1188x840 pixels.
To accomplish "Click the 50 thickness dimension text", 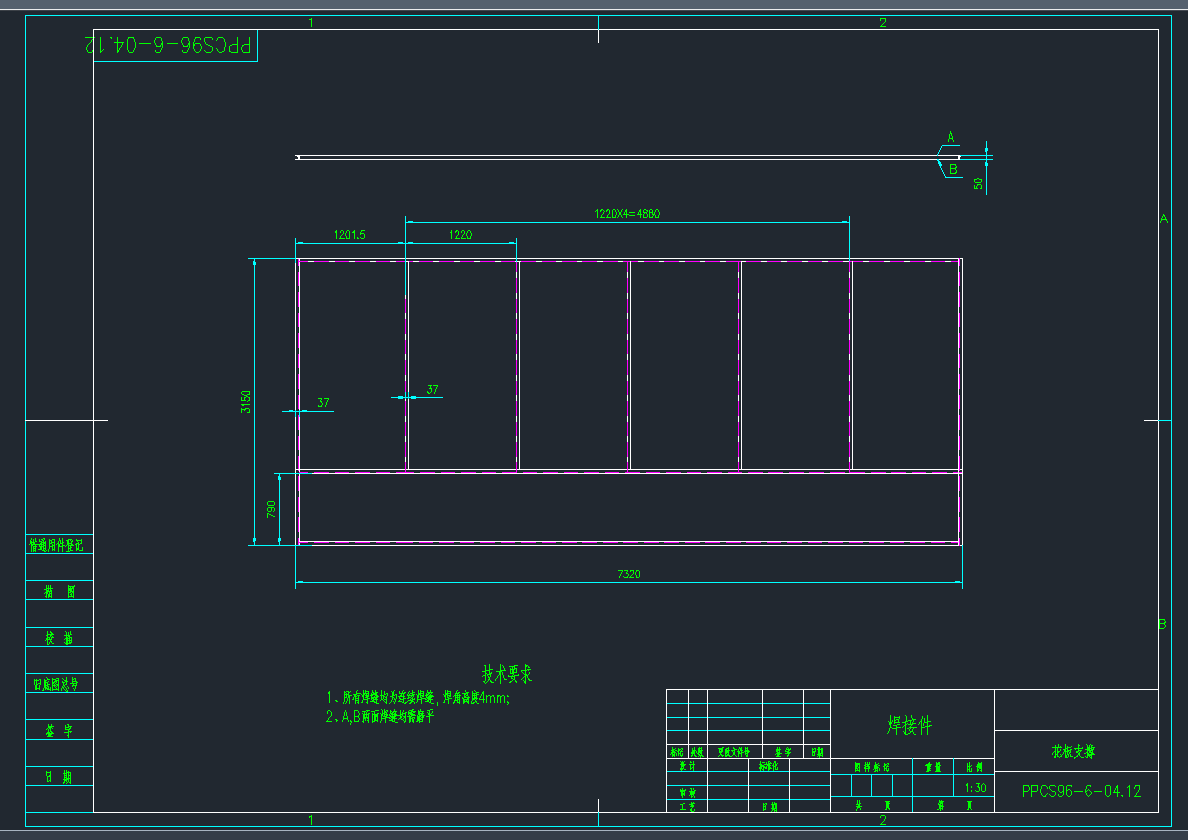I will click(x=978, y=182).
